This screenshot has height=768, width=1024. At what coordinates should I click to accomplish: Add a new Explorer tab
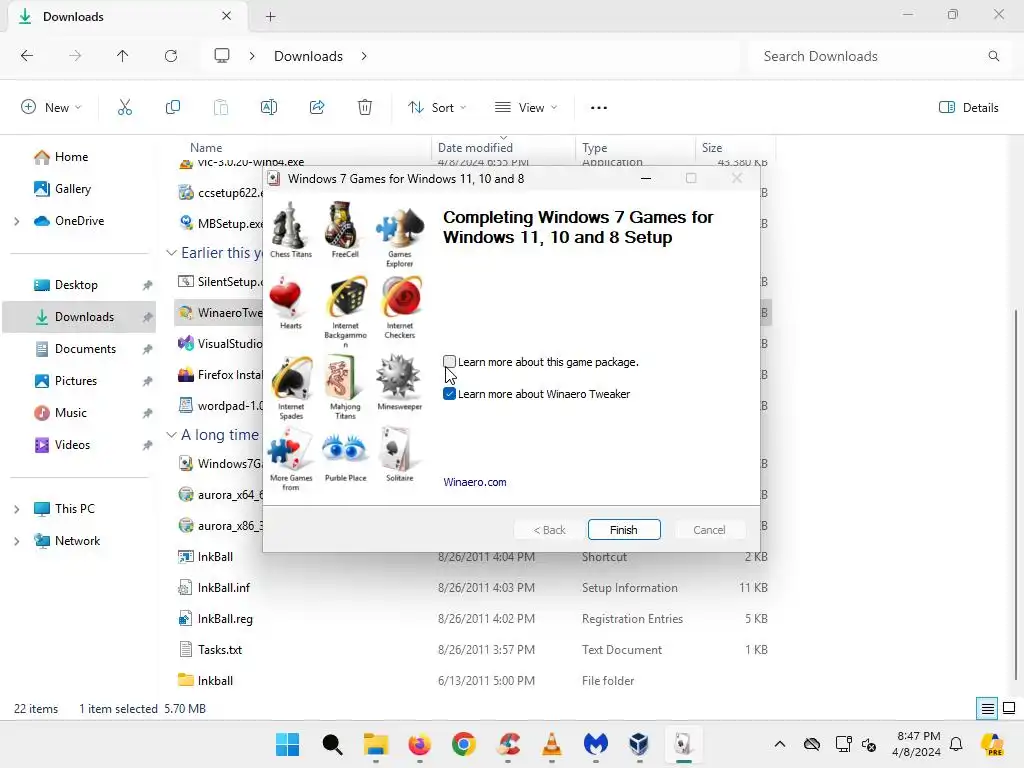coord(270,16)
